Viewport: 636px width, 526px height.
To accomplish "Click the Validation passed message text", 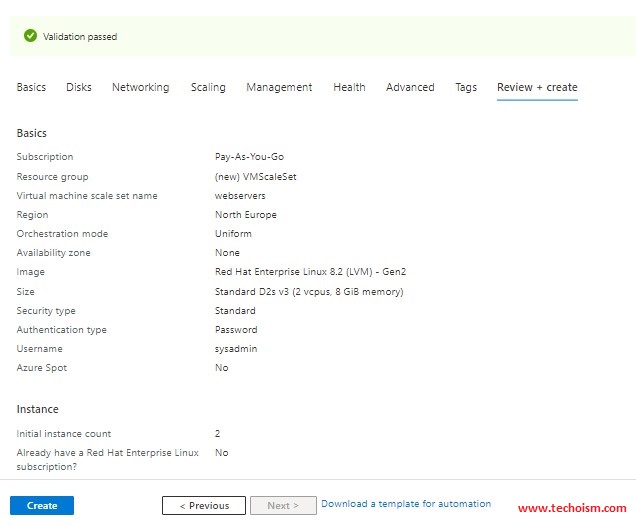I will coord(80,36).
